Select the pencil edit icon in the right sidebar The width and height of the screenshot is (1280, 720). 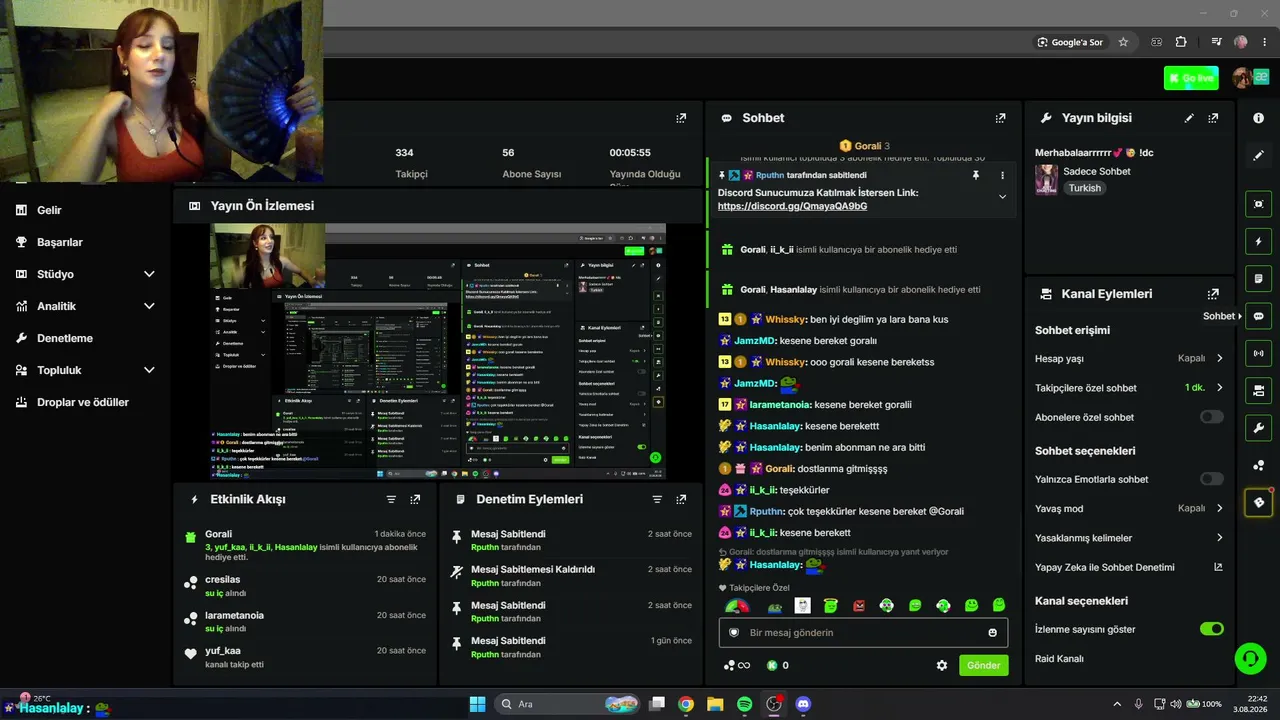coord(1258,156)
